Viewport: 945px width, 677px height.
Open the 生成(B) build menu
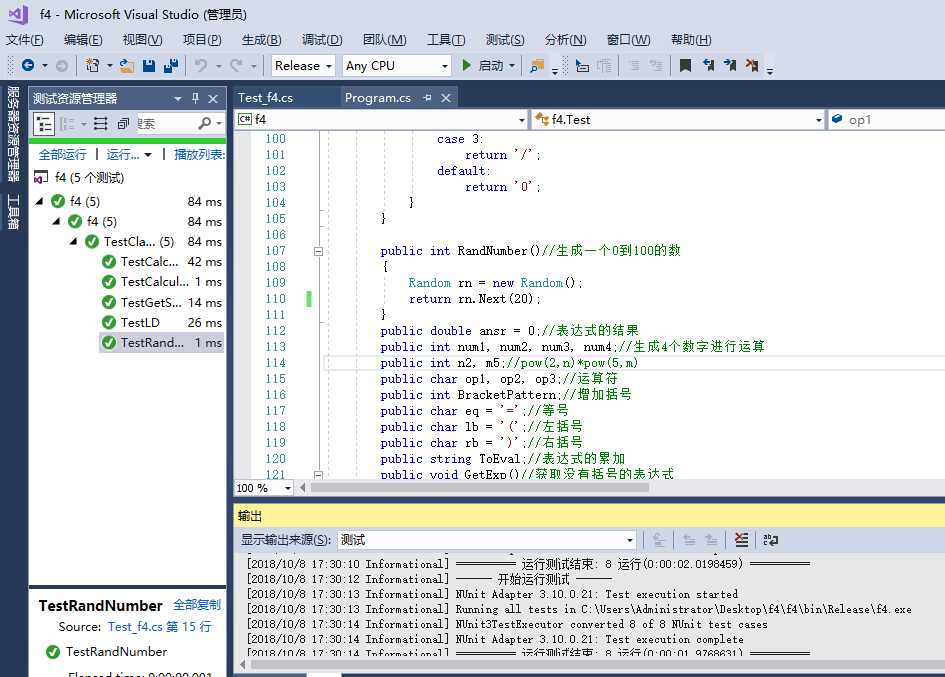(x=262, y=40)
